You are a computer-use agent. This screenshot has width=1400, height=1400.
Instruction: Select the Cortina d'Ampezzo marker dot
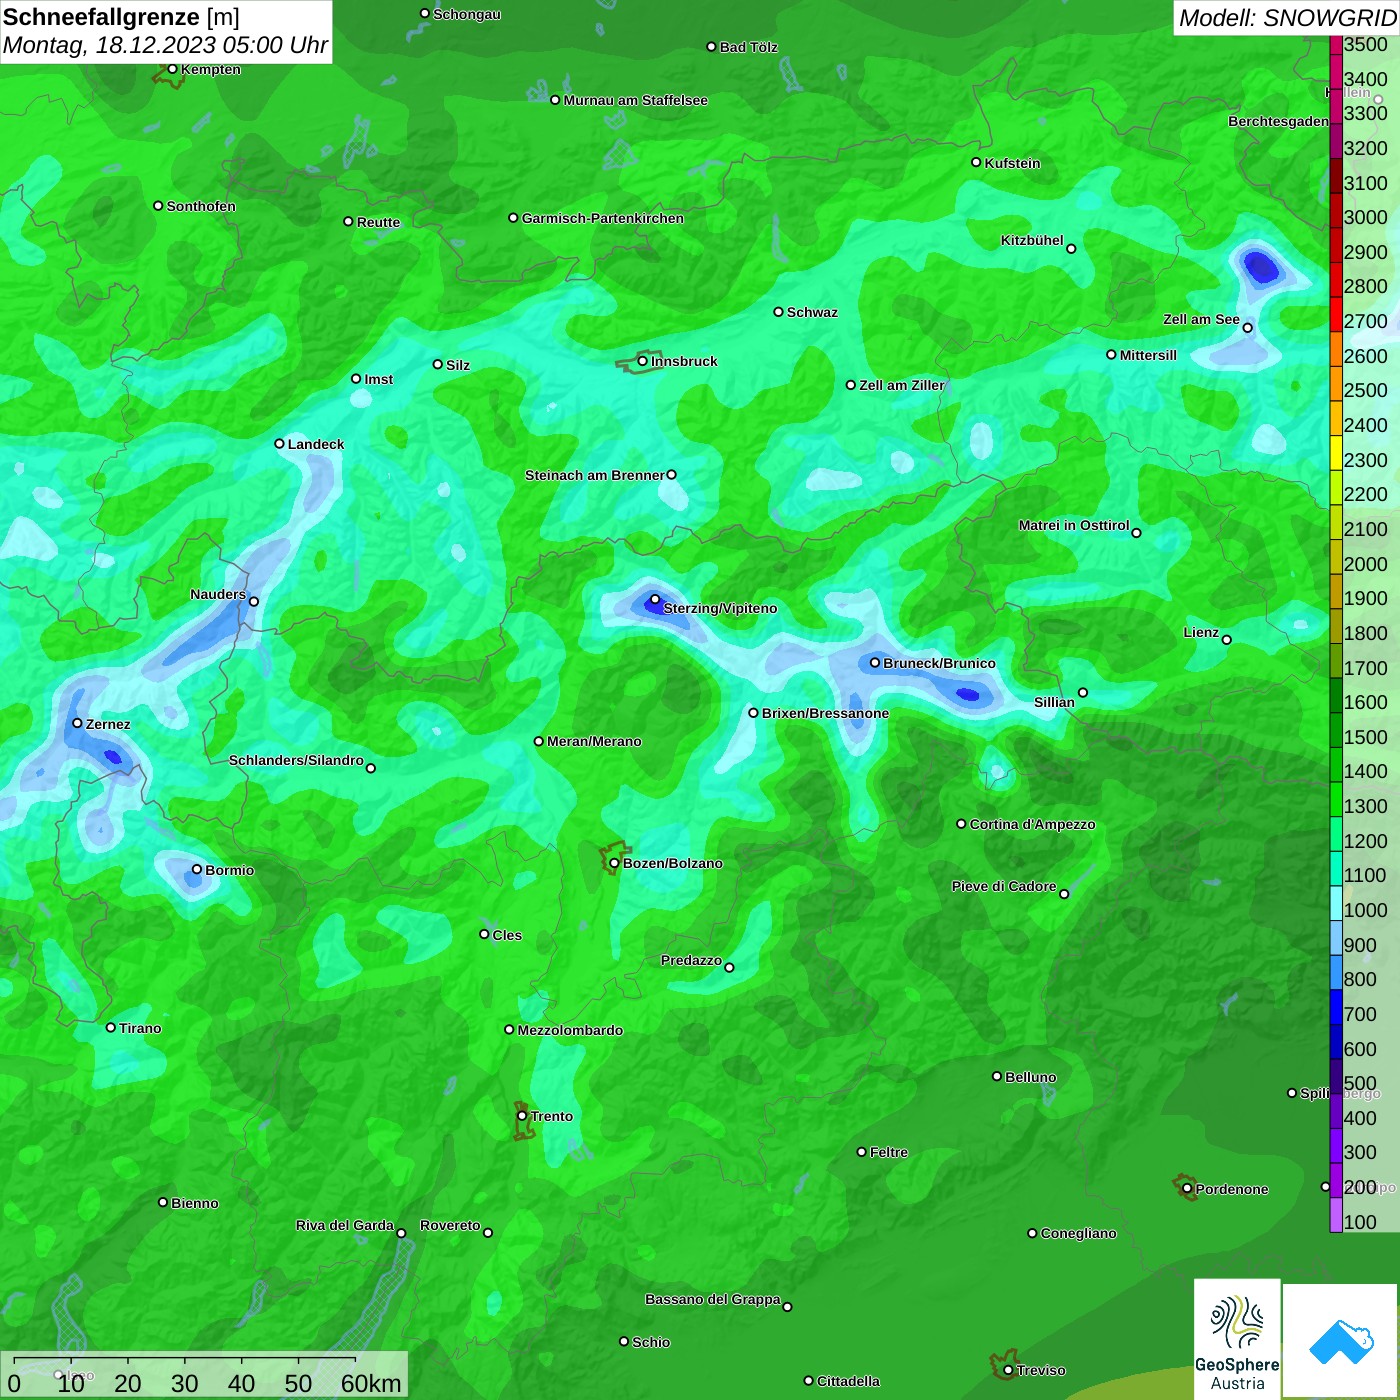tap(961, 824)
